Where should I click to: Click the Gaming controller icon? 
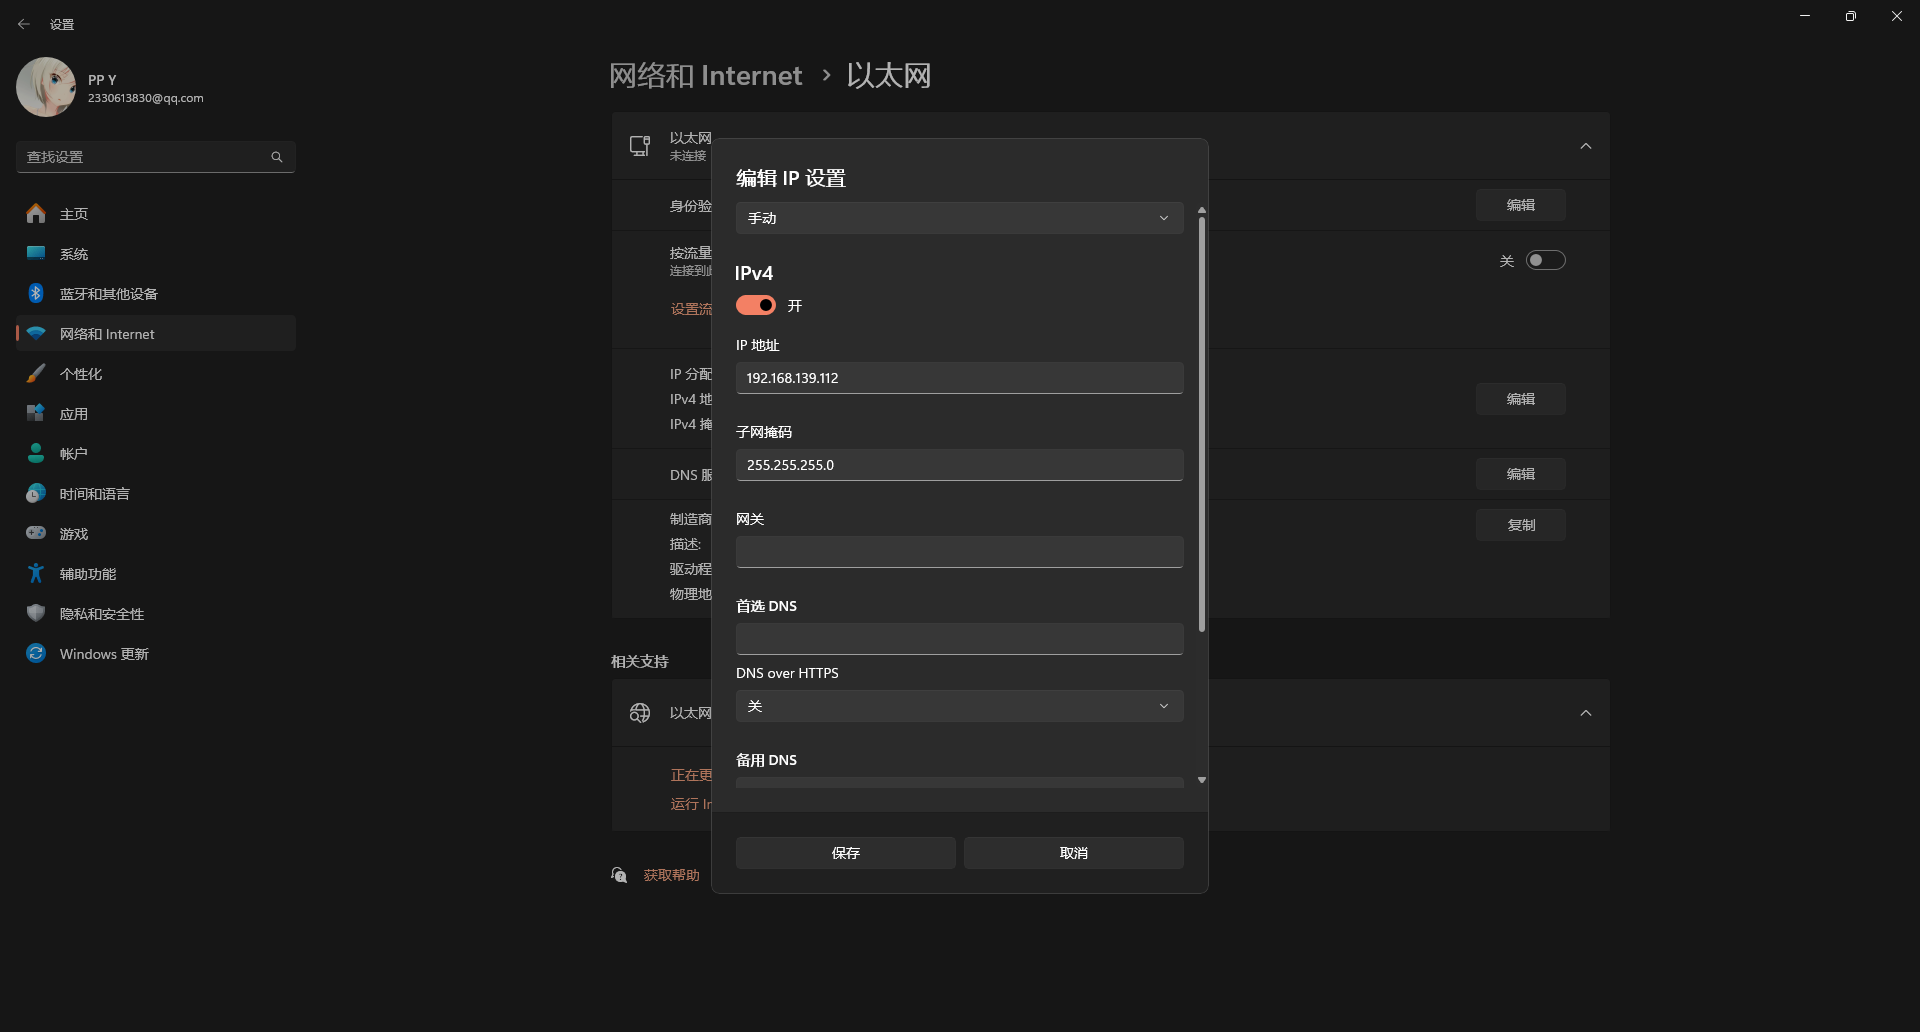pyautogui.click(x=36, y=534)
